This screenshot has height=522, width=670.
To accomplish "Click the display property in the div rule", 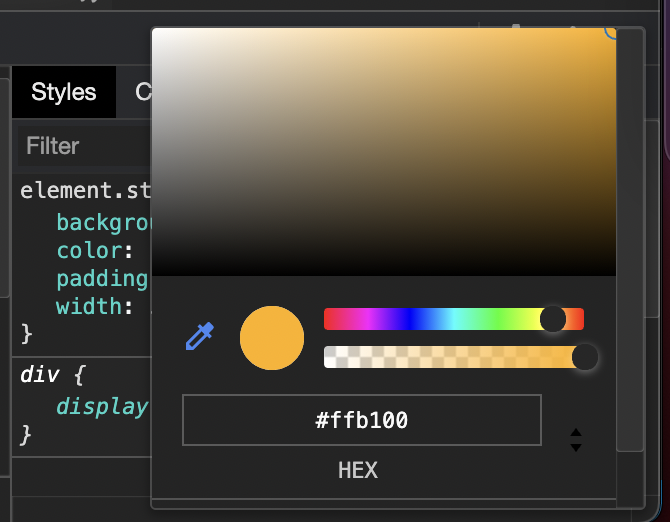I will 102,407.
